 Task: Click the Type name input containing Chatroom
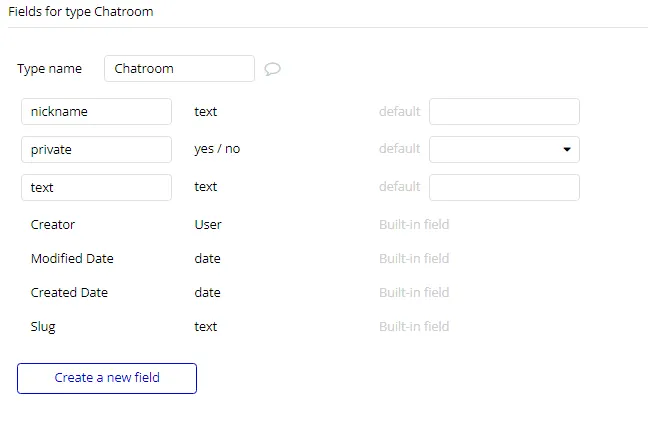tap(179, 69)
